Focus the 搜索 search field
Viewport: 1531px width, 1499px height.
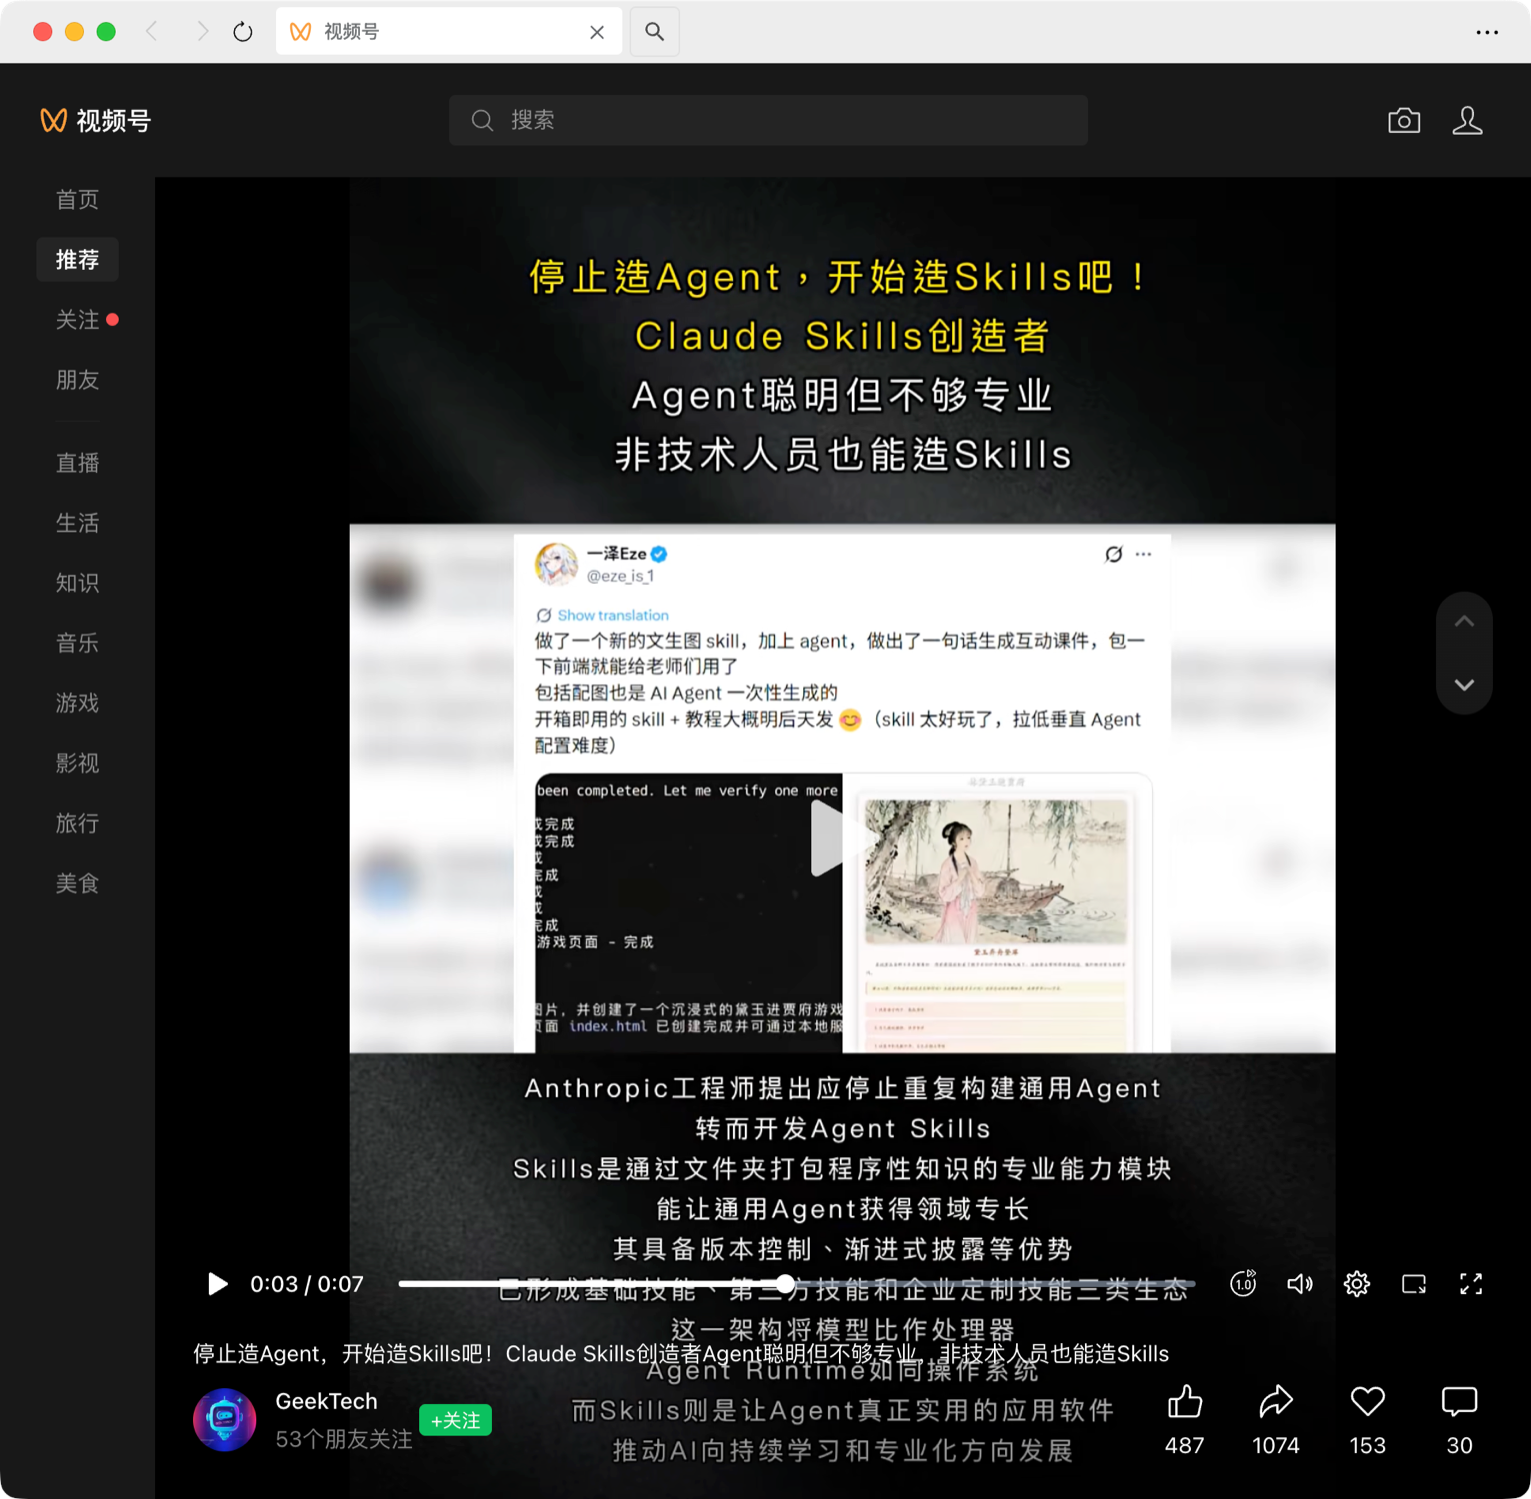(x=768, y=120)
